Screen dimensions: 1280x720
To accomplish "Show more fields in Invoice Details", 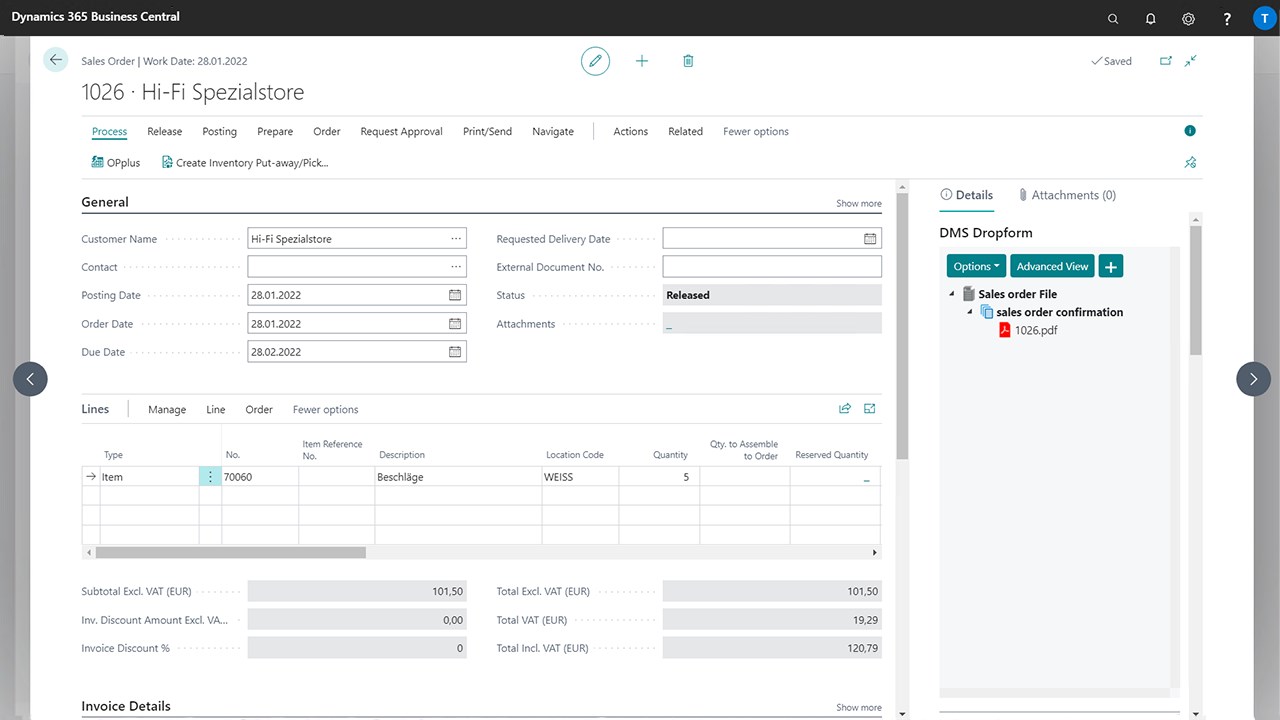I will (x=859, y=707).
